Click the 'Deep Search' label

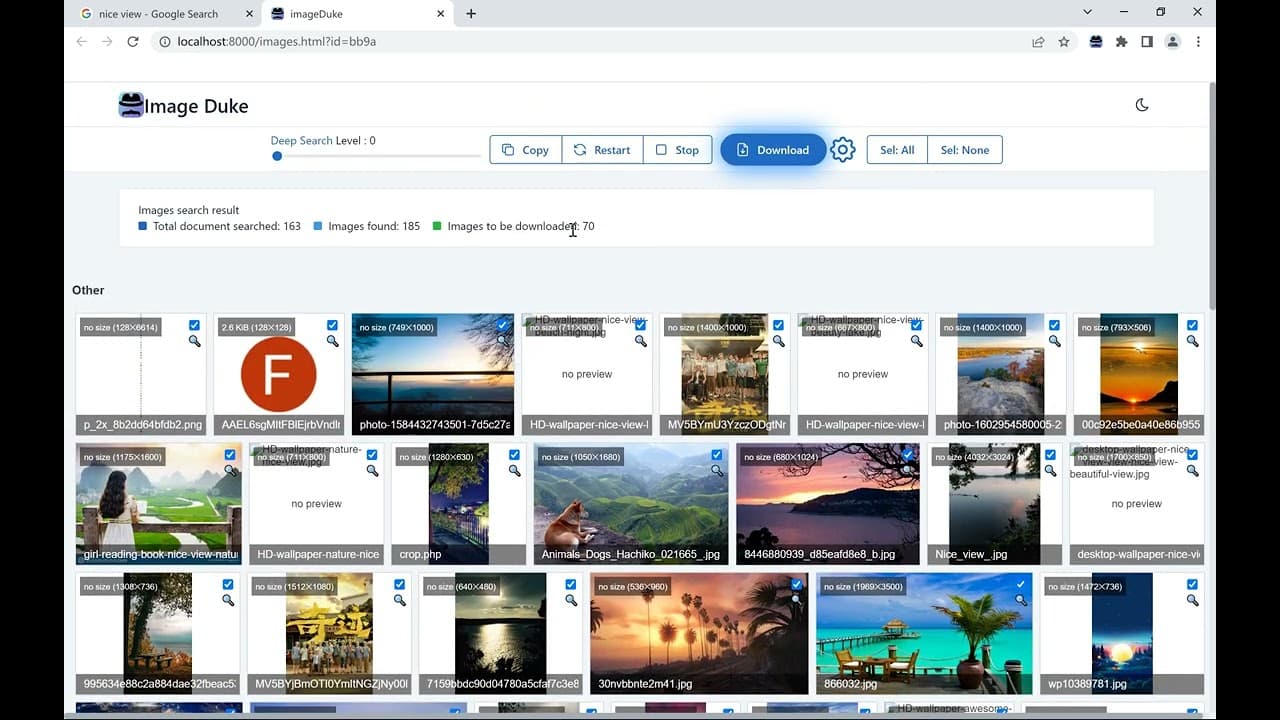click(301, 141)
